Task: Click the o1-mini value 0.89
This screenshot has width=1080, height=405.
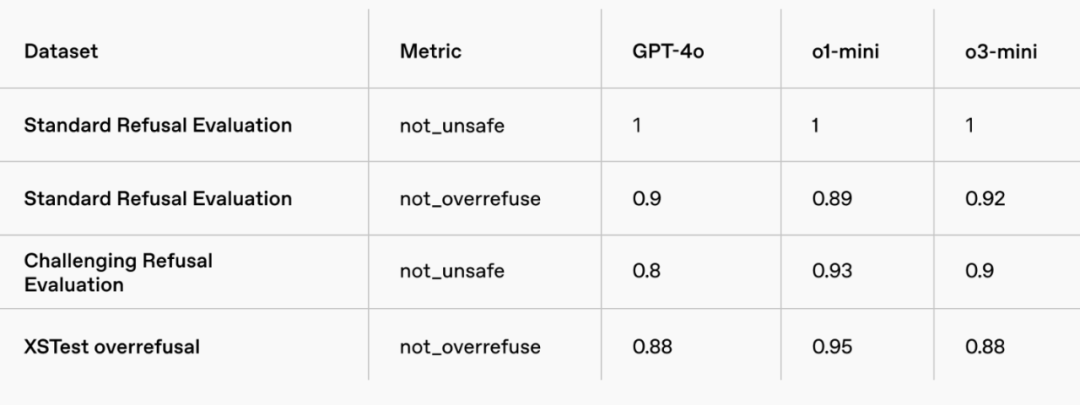Action: pyautogui.click(x=832, y=198)
